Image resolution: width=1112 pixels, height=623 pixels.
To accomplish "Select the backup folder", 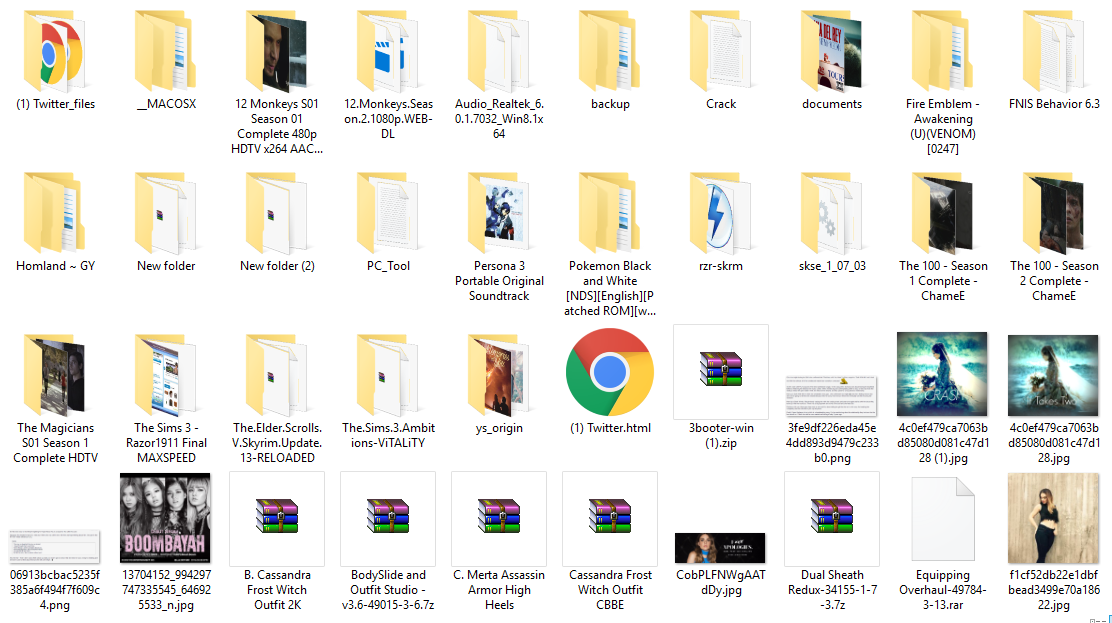I will [x=610, y=51].
